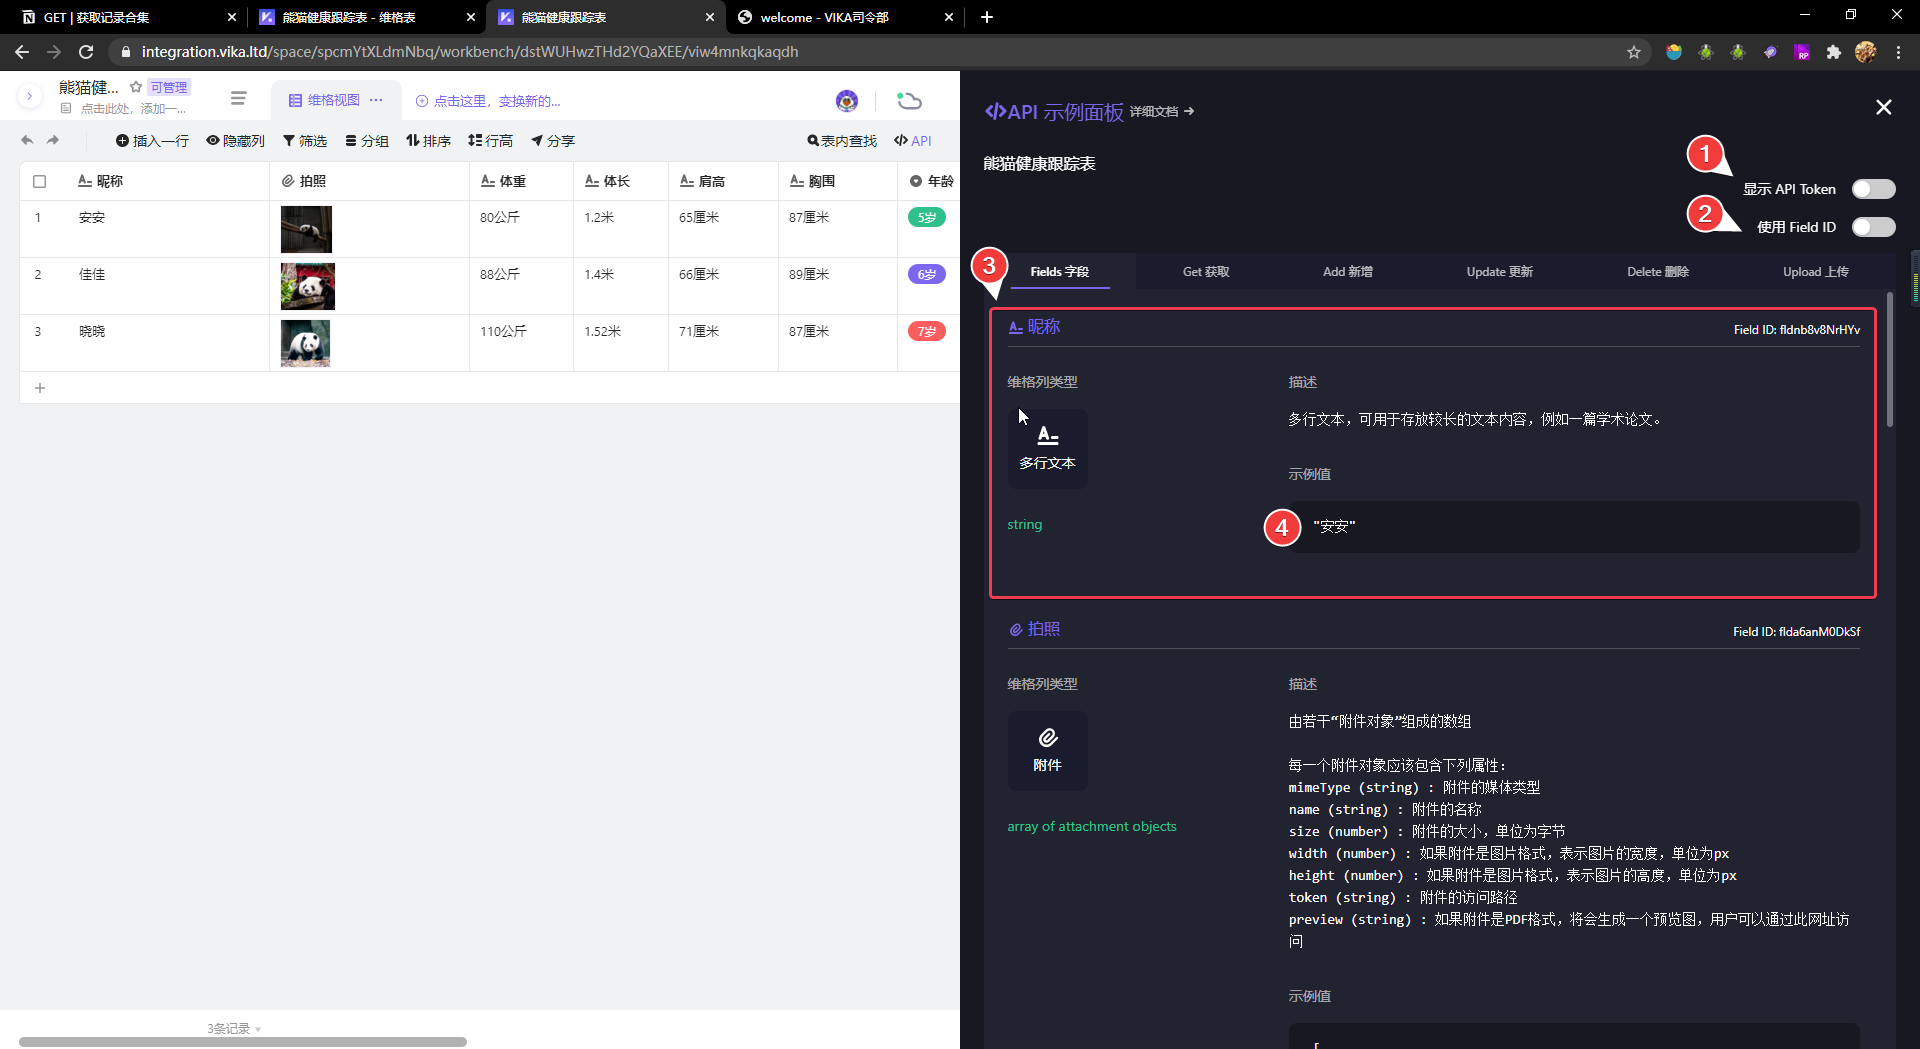Click the redo arrow icon

[53, 140]
